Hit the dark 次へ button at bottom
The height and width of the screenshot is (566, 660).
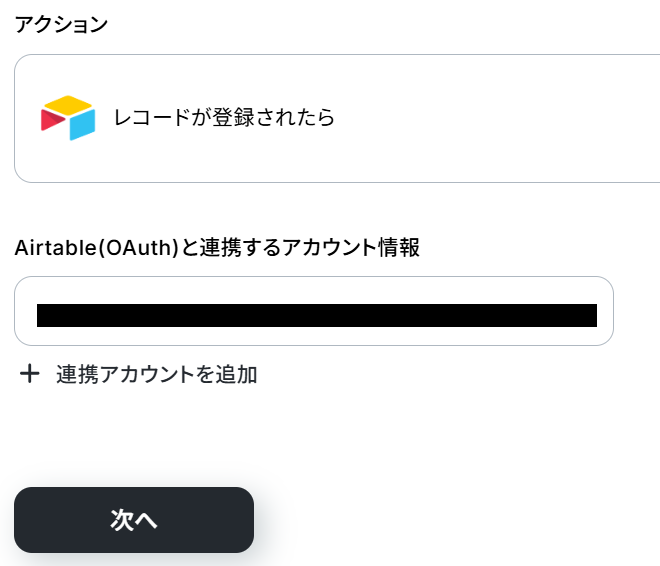coord(133,520)
